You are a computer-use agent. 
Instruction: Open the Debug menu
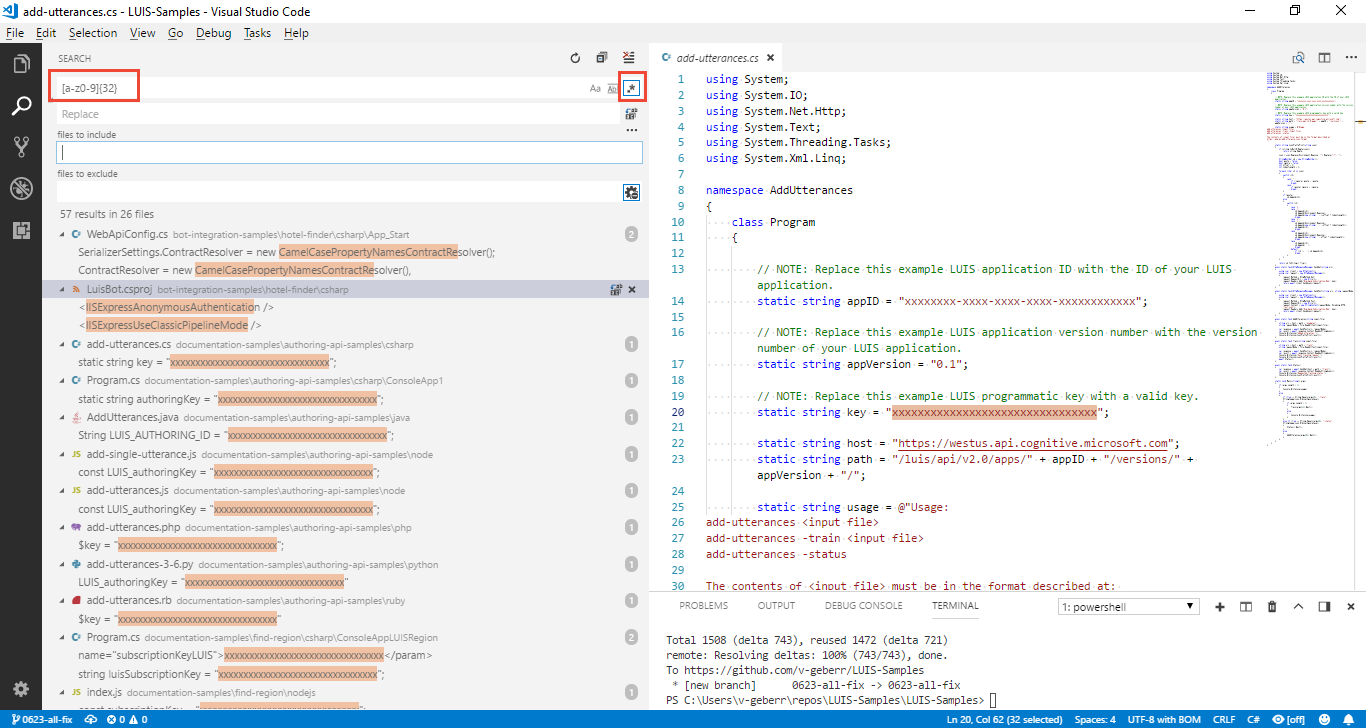[213, 33]
